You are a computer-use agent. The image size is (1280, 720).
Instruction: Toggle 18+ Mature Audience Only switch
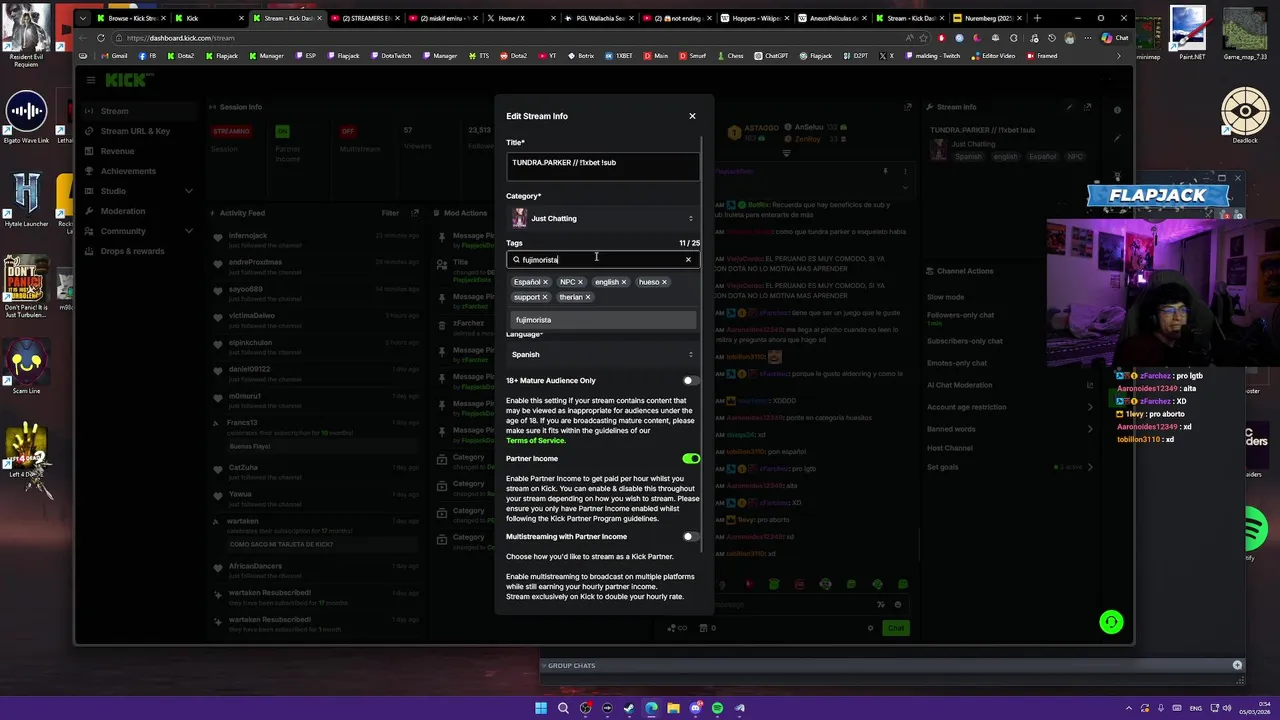pos(690,381)
